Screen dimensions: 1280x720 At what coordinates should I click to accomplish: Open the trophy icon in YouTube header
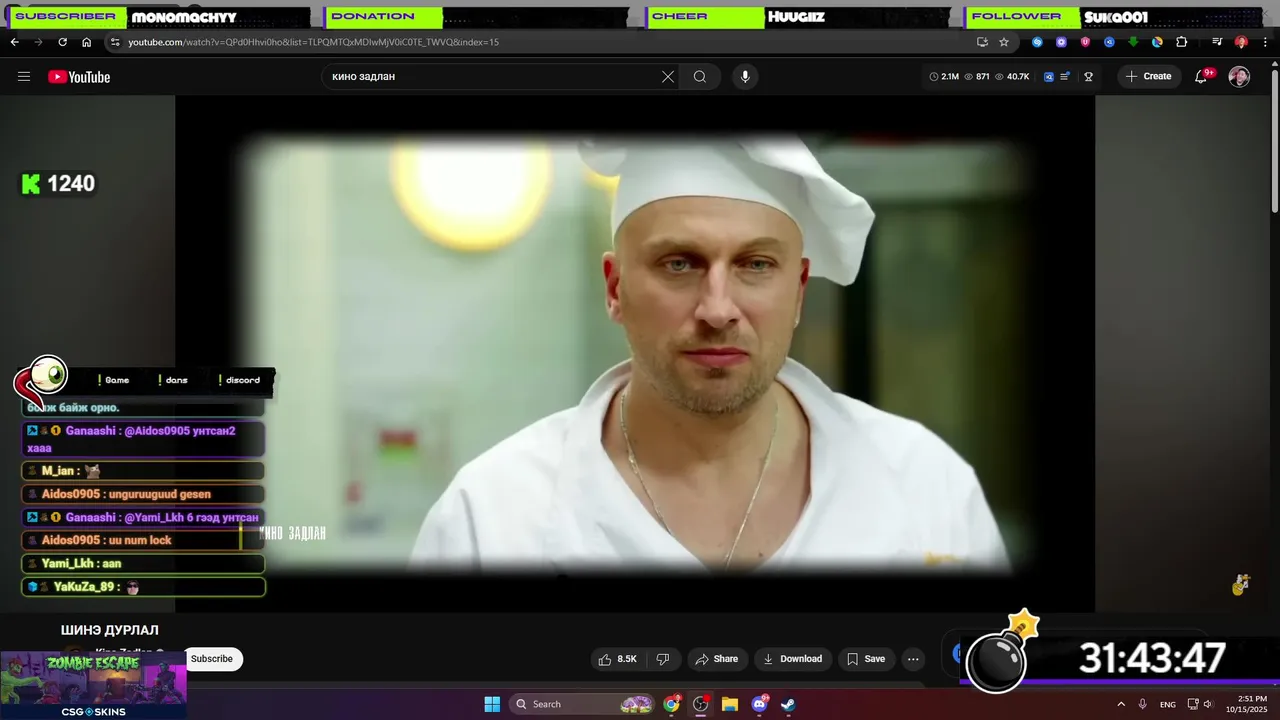point(1089,77)
